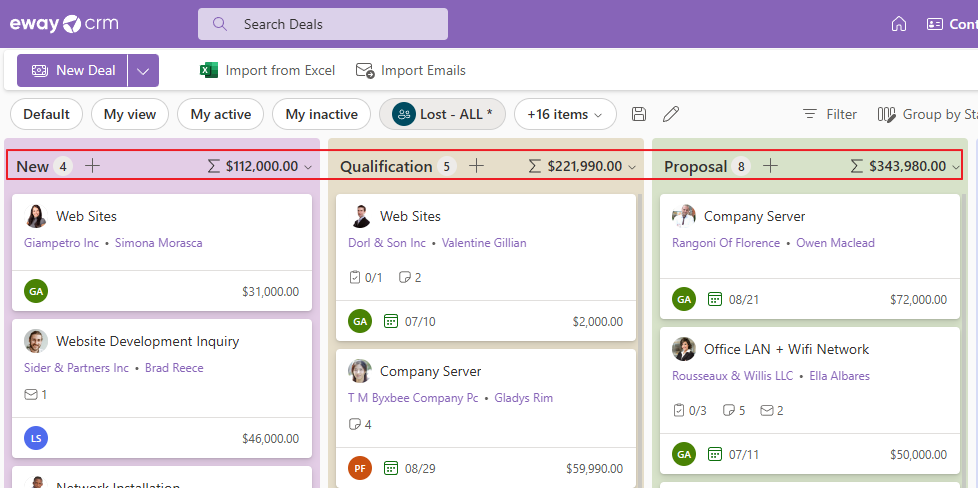The width and height of the screenshot is (978, 488).
Task: Select the My view tab
Action: tap(130, 114)
